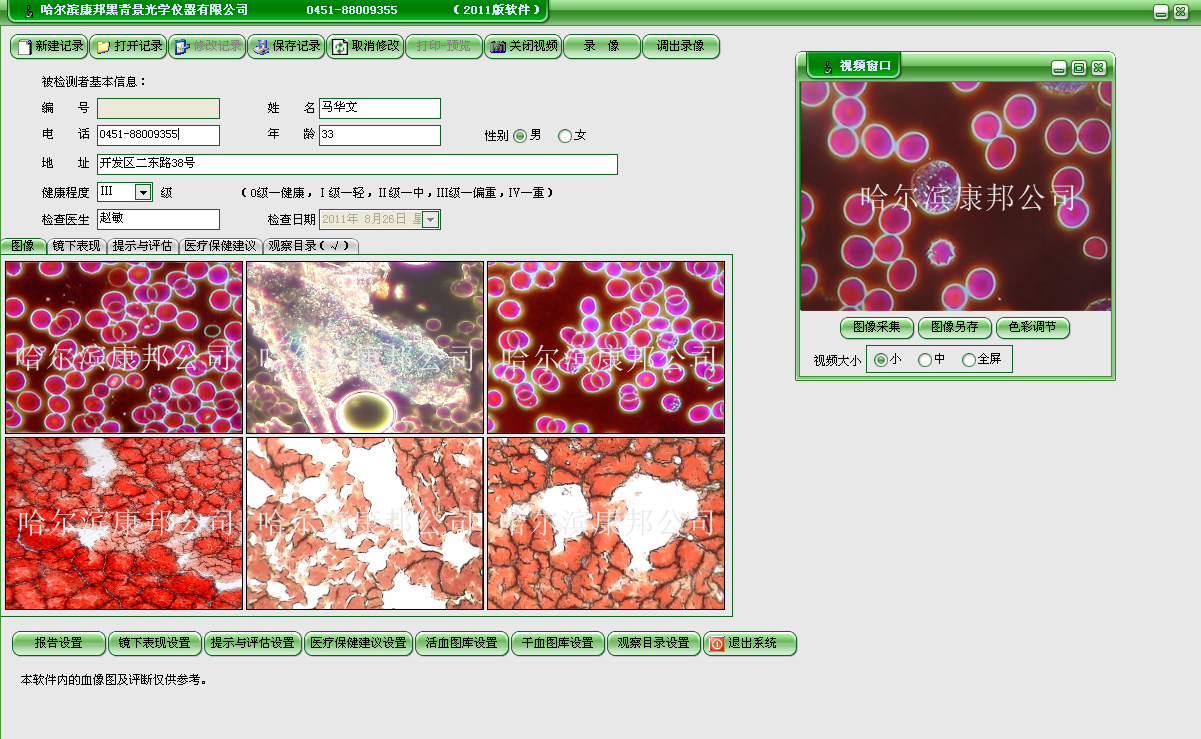Open a record with 打开记录

click(128, 47)
